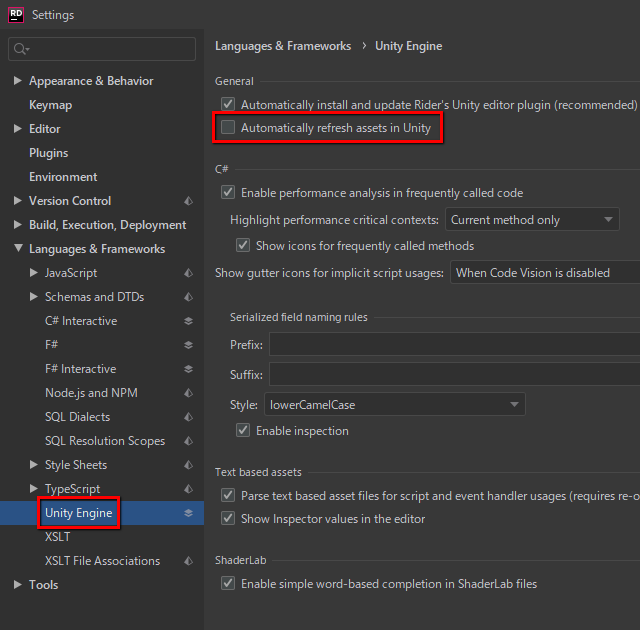Expand the JavaScript node
This screenshot has width=640, height=630.
pyautogui.click(x=34, y=273)
